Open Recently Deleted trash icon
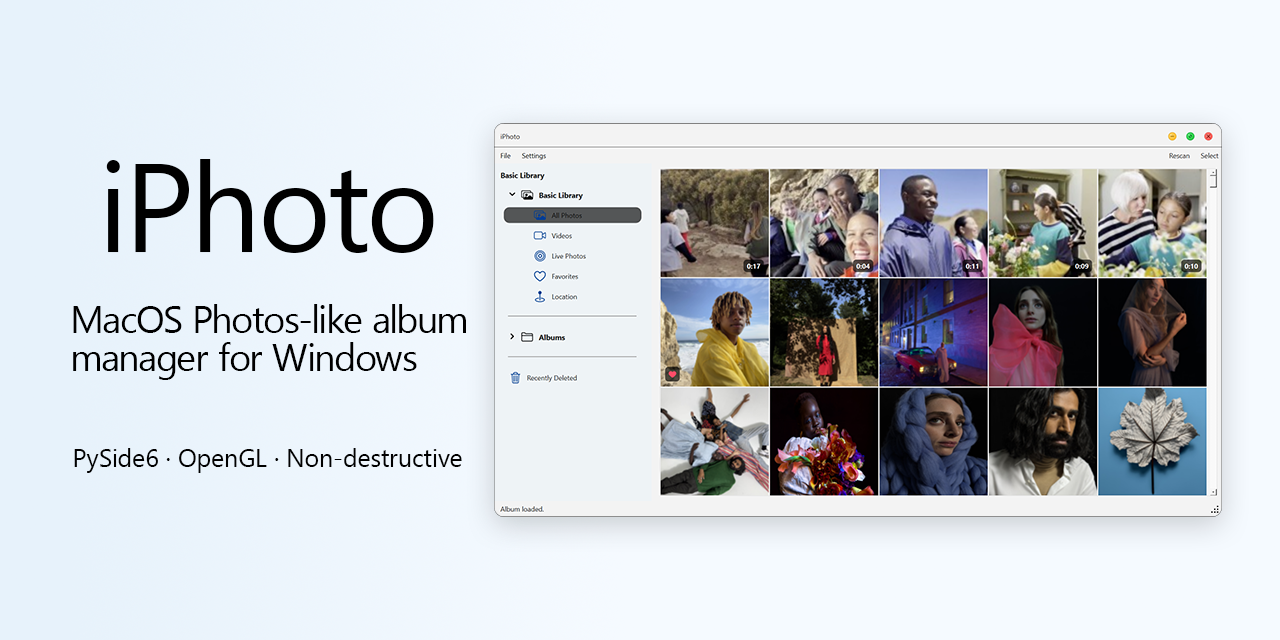 click(514, 378)
